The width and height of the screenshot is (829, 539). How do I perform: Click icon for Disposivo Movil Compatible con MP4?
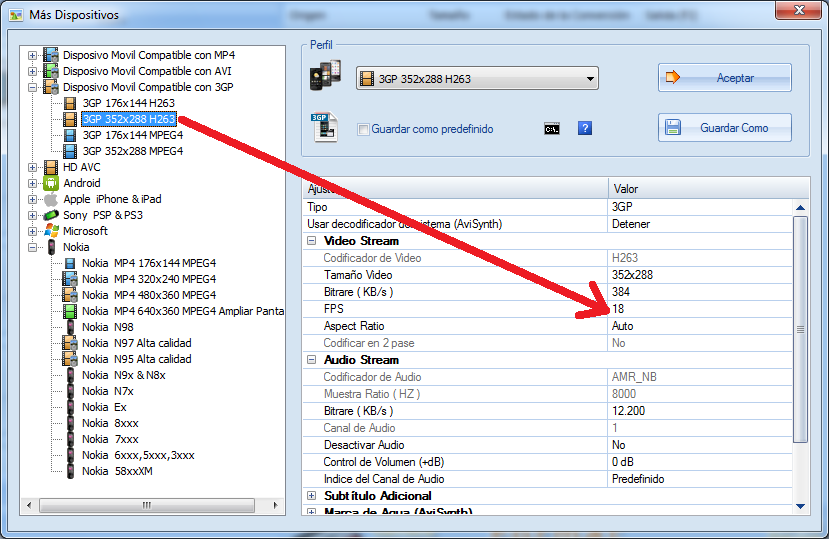pos(51,55)
